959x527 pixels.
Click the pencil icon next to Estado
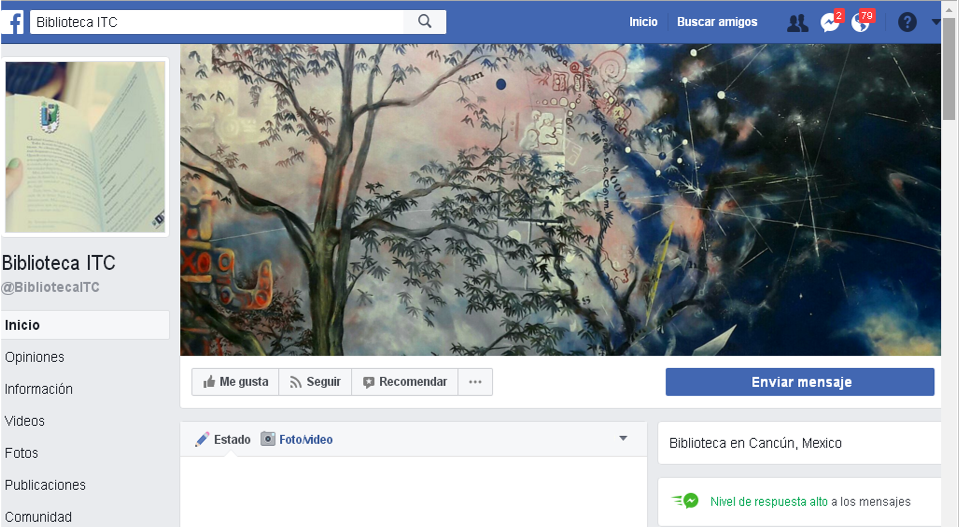point(202,440)
